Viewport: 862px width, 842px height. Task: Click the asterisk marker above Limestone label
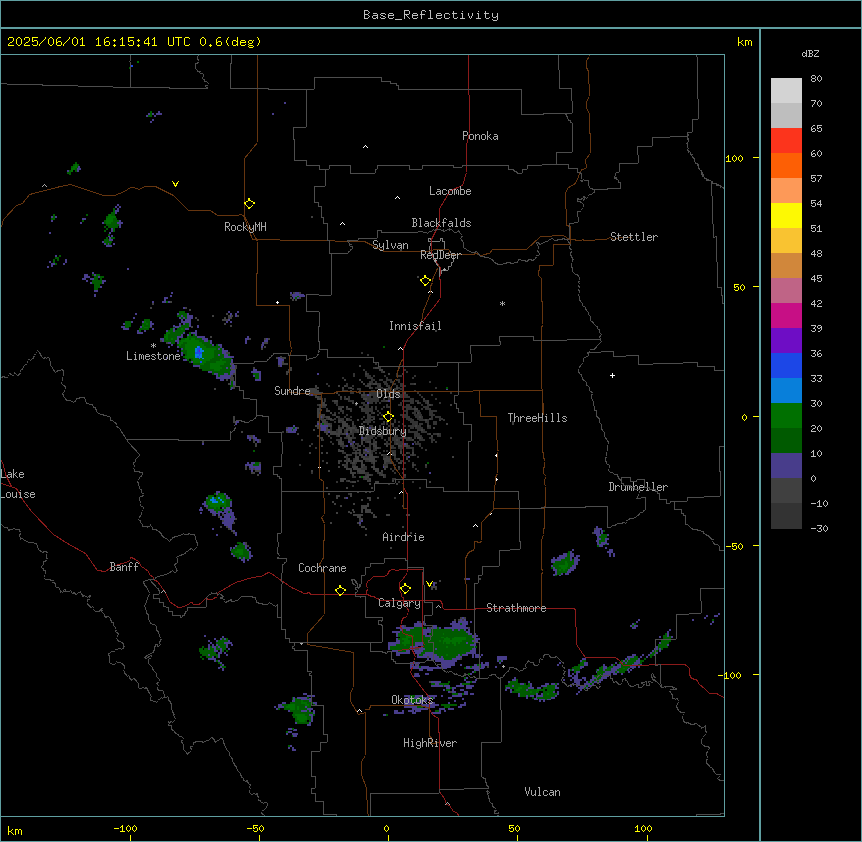(x=153, y=346)
